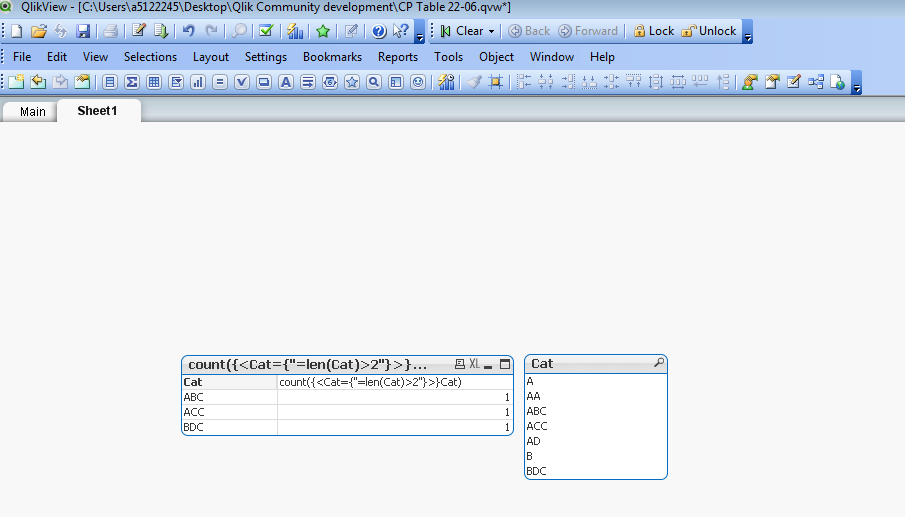This screenshot has height=517, width=905.
Task: Create a Custom Object smiley icon
Action: click(x=418, y=82)
